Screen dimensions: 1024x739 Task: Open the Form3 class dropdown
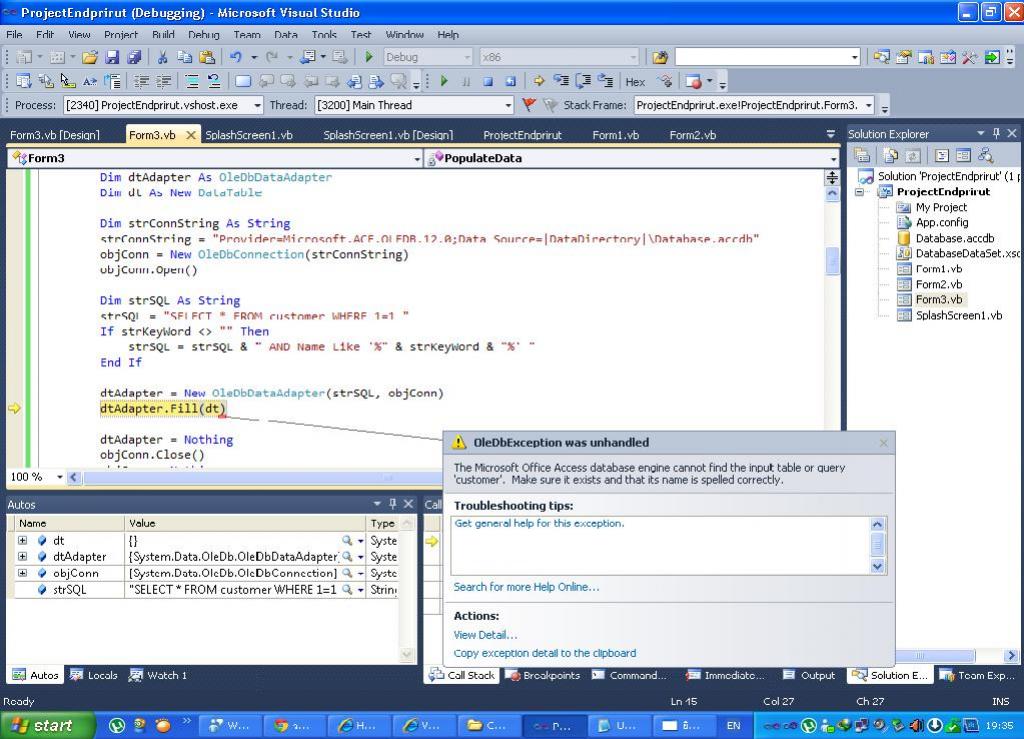417,159
